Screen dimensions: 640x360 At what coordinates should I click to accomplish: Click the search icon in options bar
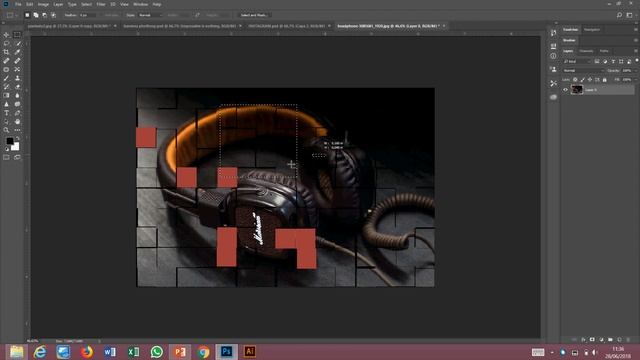click(619, 15)
